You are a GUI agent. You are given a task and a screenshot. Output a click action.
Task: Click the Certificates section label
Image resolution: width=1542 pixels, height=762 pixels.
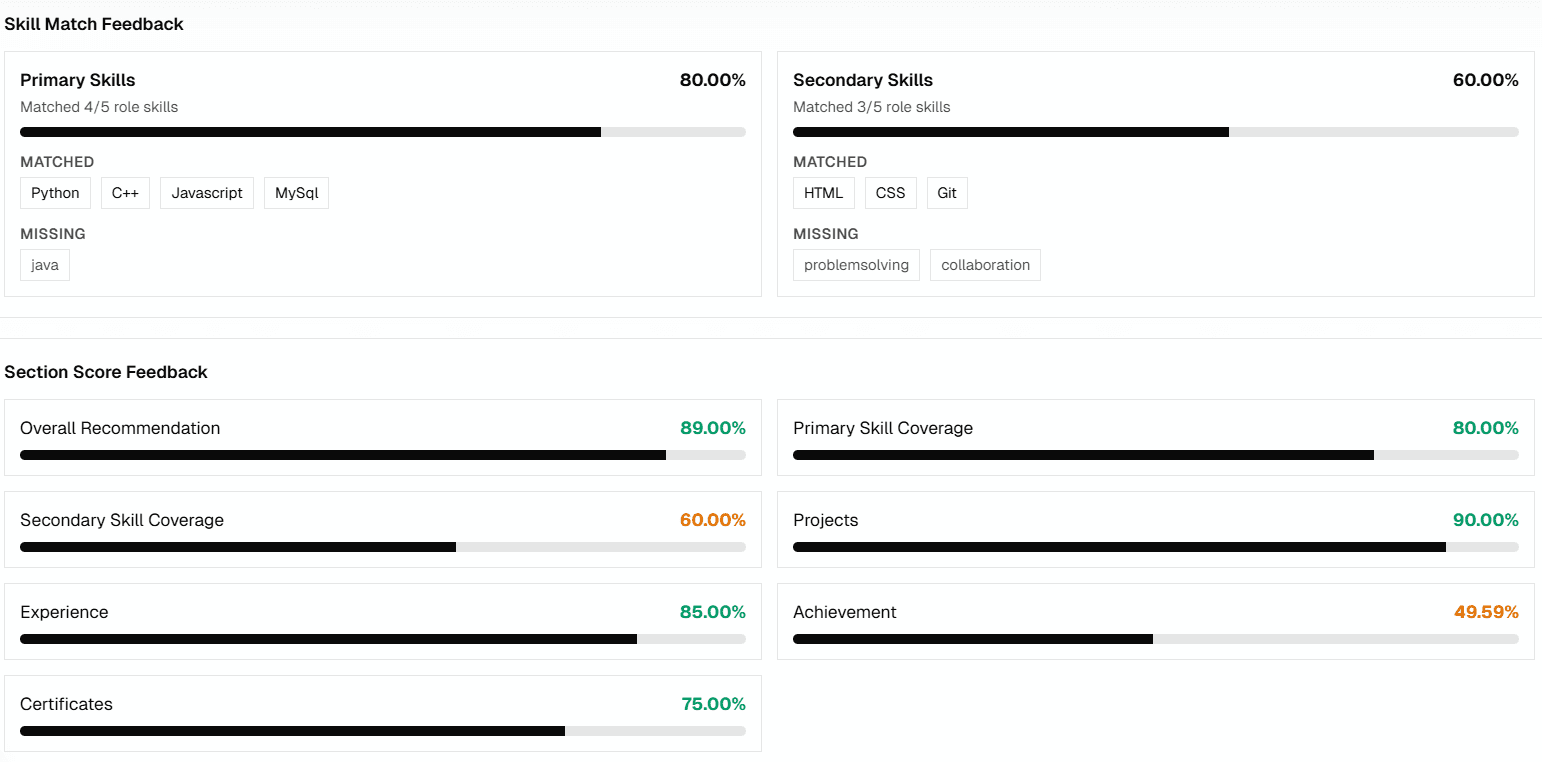tap(66, 704)
